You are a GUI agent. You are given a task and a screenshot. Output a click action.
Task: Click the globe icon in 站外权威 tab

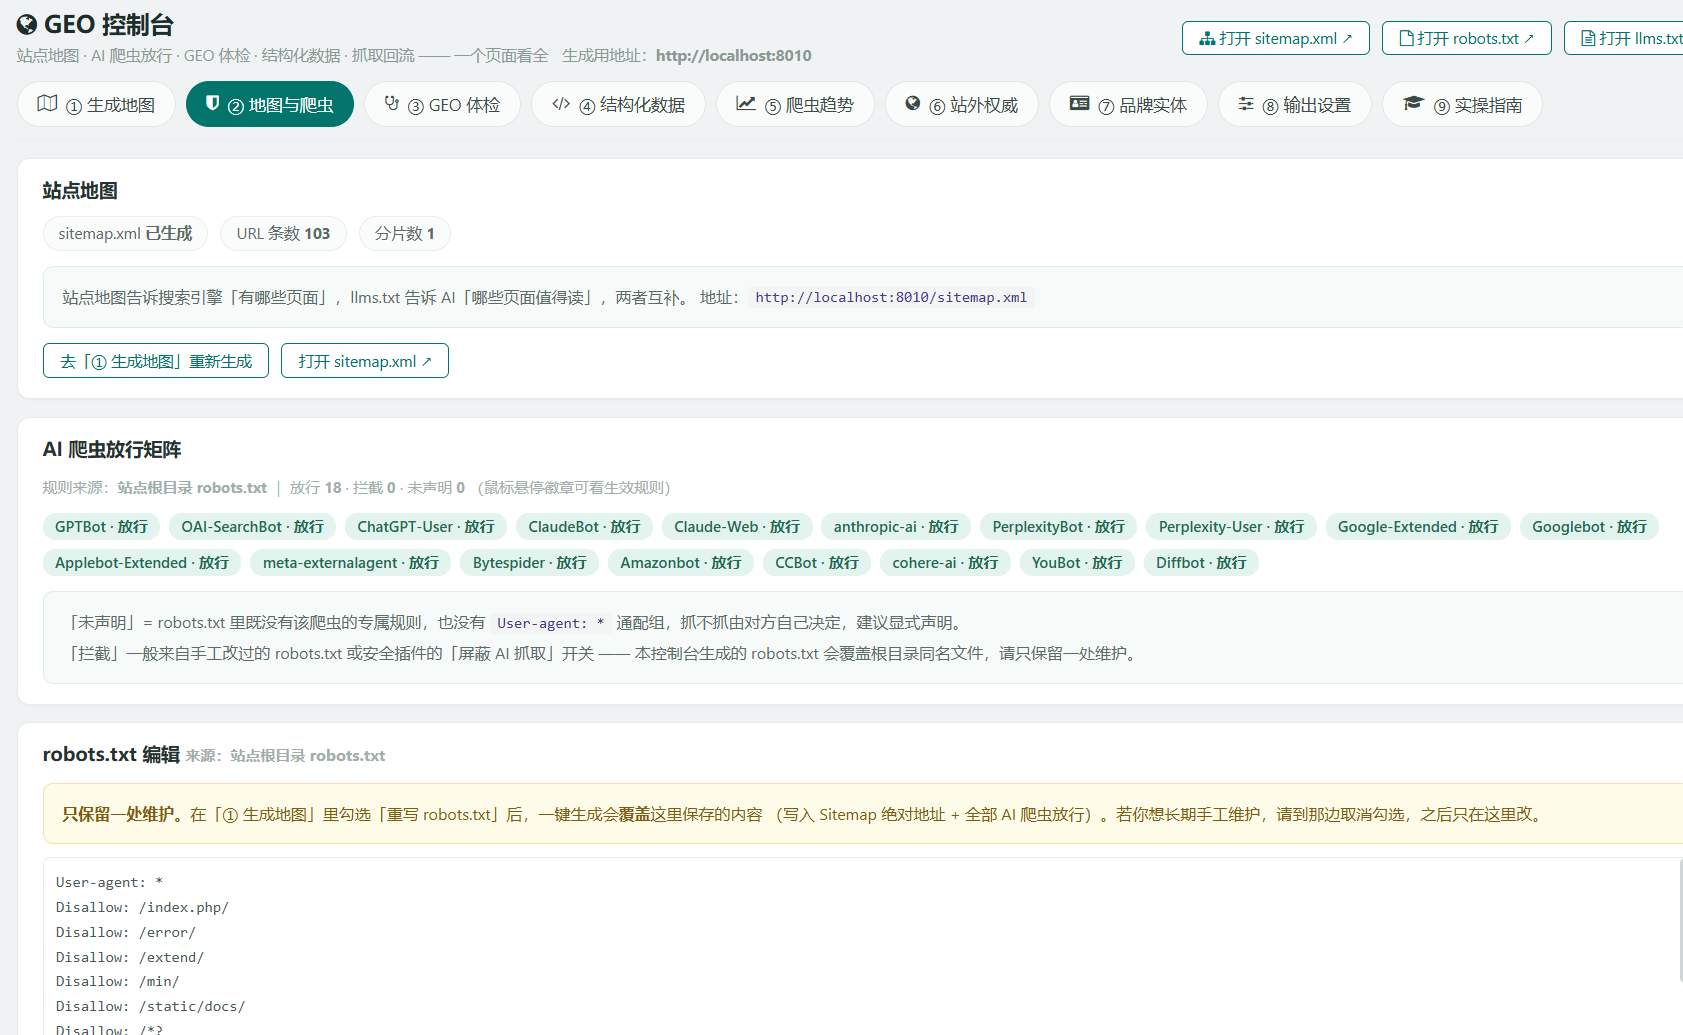pyautogui.click(x=912, y=103)
